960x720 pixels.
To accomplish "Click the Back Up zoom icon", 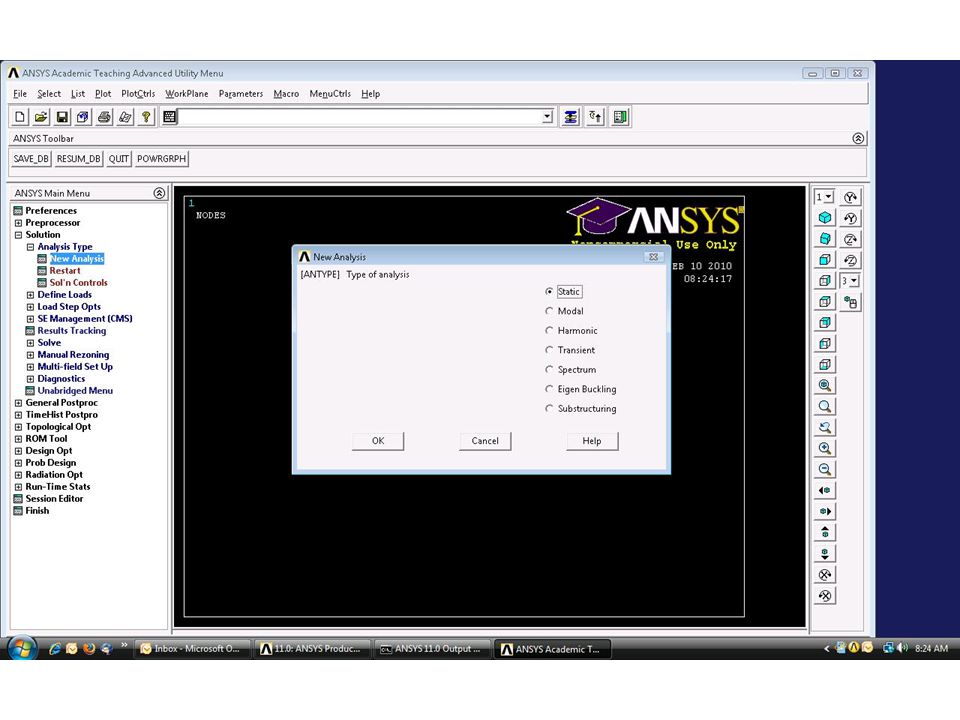I will (825, 427).
